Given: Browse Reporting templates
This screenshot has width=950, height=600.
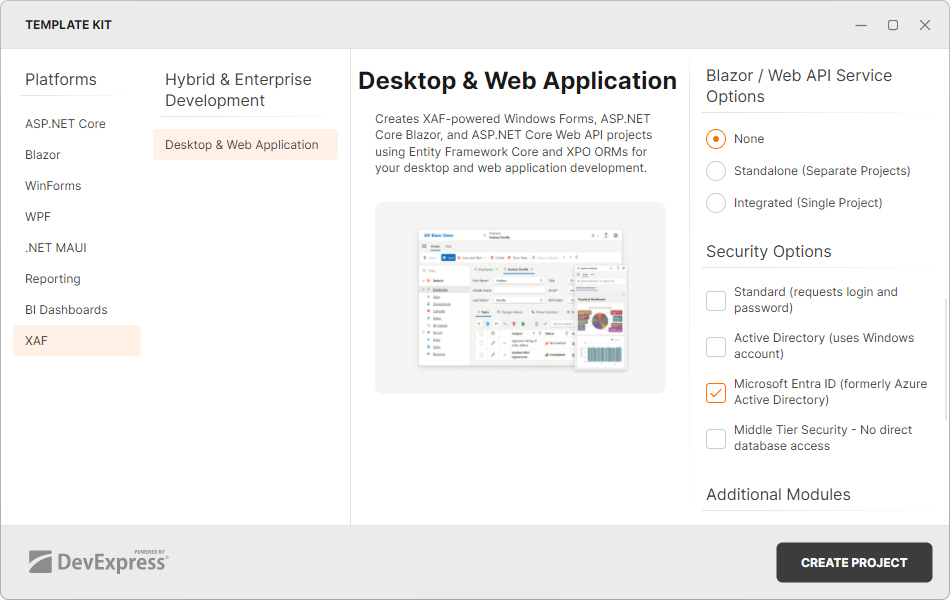Looking at the screenshot, I should [52, 278].
